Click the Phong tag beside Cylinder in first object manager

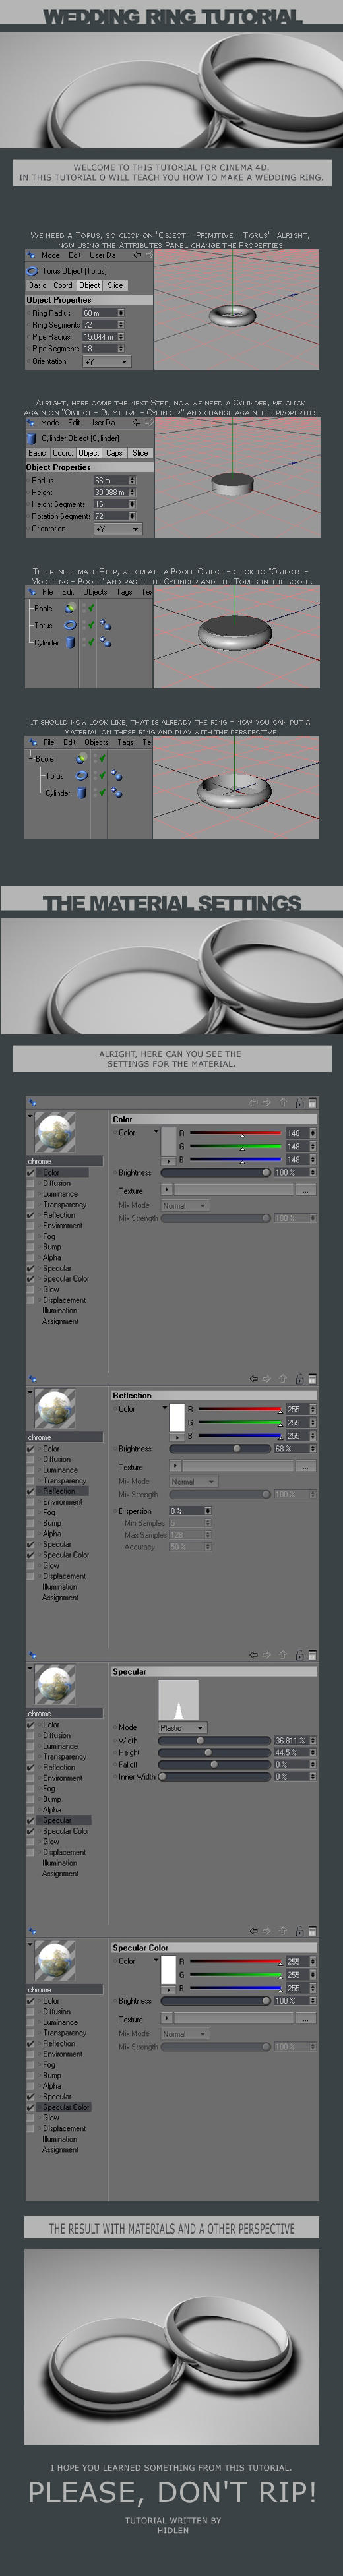point(105,643)
